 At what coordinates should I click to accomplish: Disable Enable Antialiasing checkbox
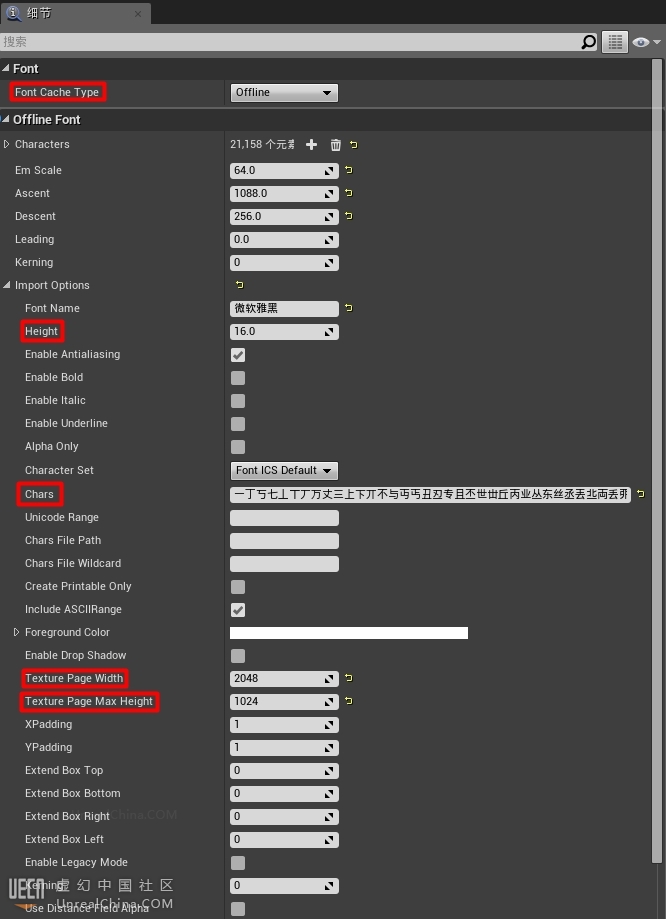pyautogui.click(x=237, y=355)
